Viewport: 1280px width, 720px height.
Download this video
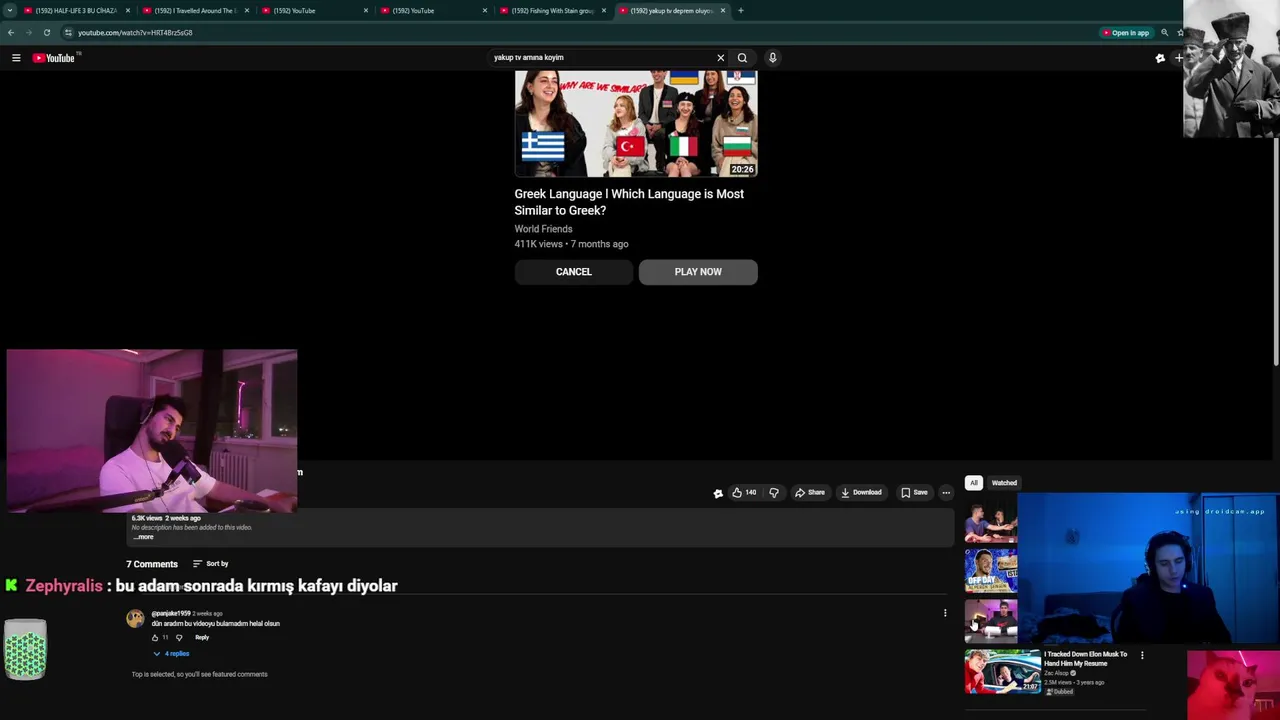(861, 492)
